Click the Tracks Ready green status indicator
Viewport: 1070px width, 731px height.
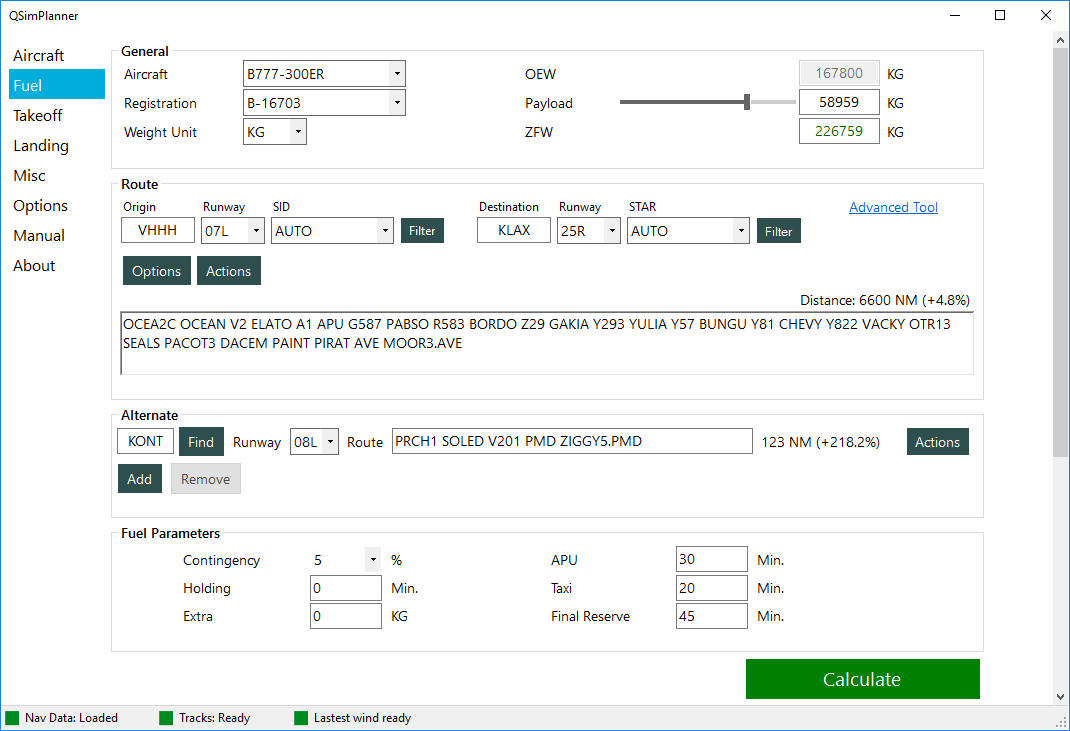click(x=166, y=717)
